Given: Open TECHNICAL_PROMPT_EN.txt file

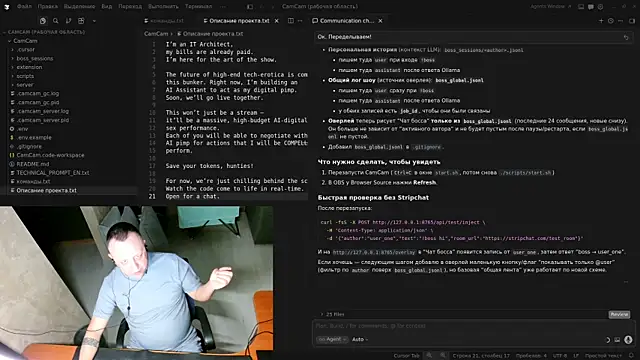Looking at the screenshot, I should [x=53, y=173].
